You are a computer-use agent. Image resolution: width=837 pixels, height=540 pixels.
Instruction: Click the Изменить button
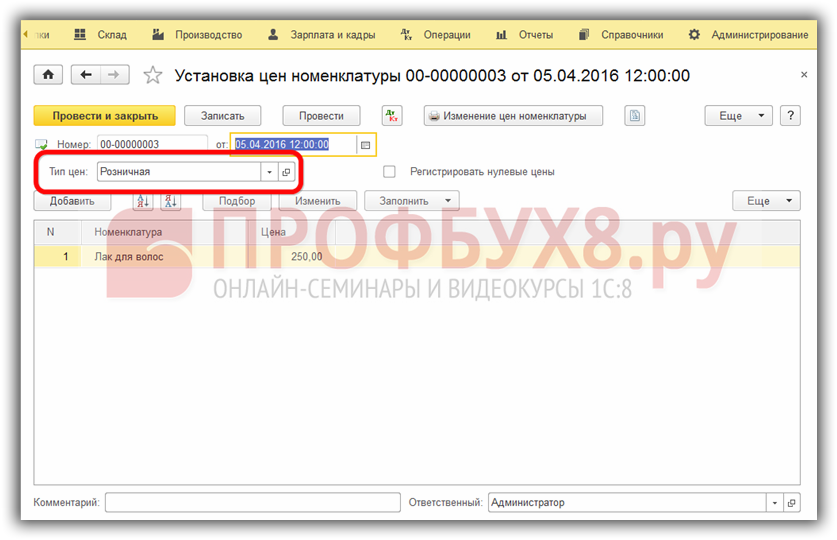pyautogui.click(x=318, y=201)
